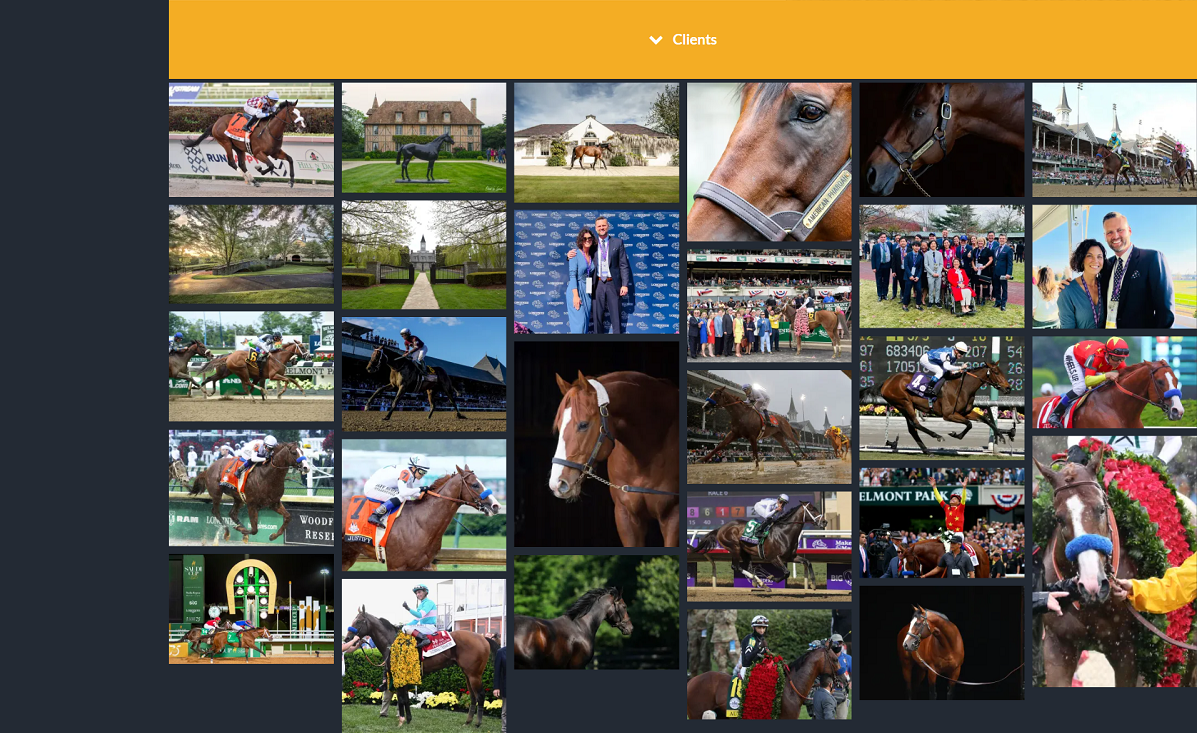Open the bay horse on black background photo
This screenshot has height=733, width=1197.
942,643
